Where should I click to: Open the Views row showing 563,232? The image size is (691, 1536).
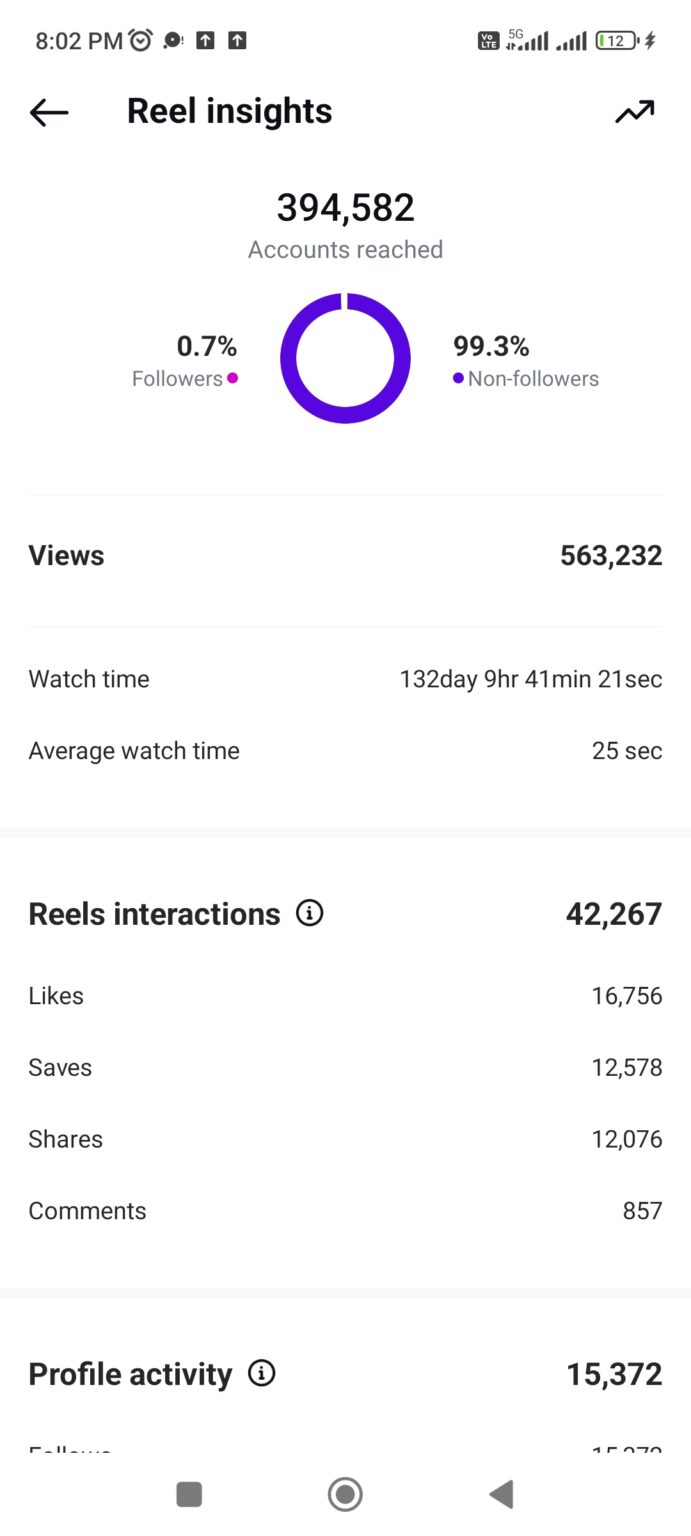tap(345, 555)
